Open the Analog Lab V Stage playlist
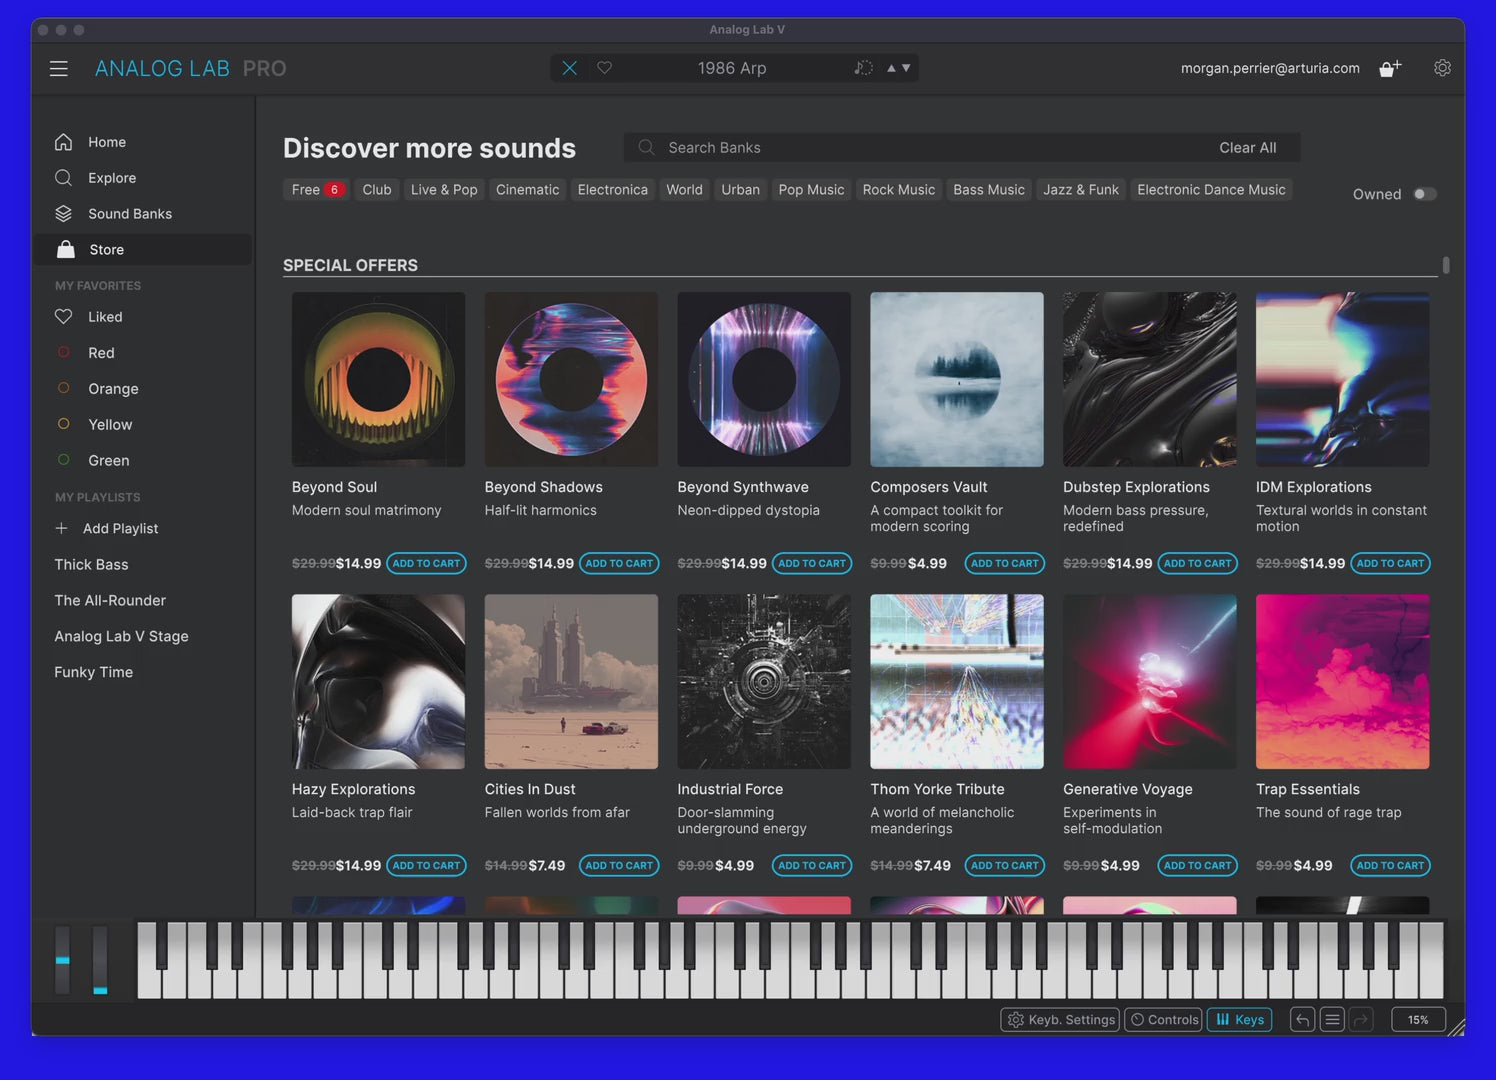The width and height of the screenshot is (1496, 1080). (x=121, y=636)
